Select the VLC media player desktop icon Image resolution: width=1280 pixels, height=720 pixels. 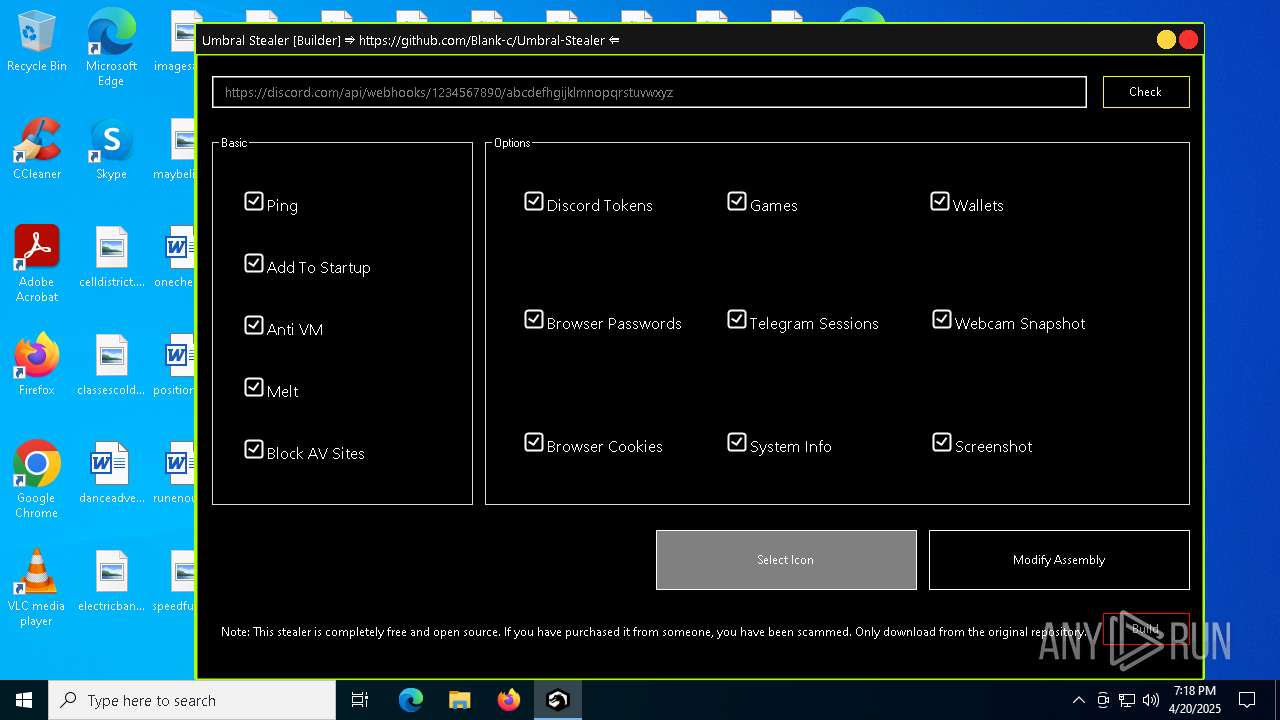click(x=37, y=588)
